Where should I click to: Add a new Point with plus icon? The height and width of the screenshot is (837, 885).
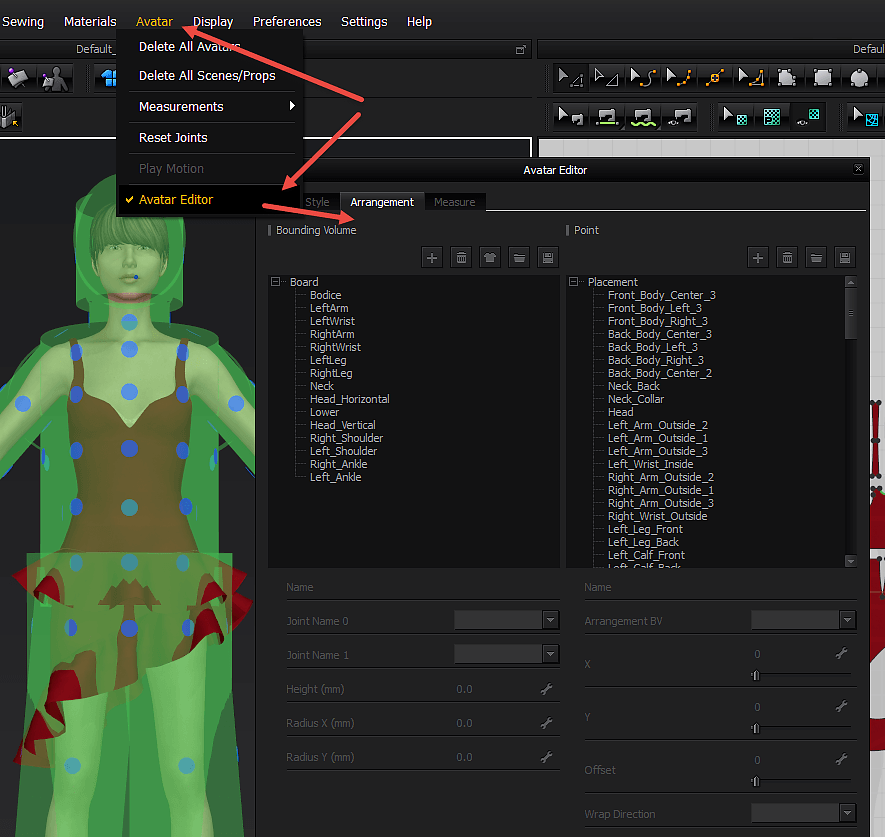click(757, 258)
